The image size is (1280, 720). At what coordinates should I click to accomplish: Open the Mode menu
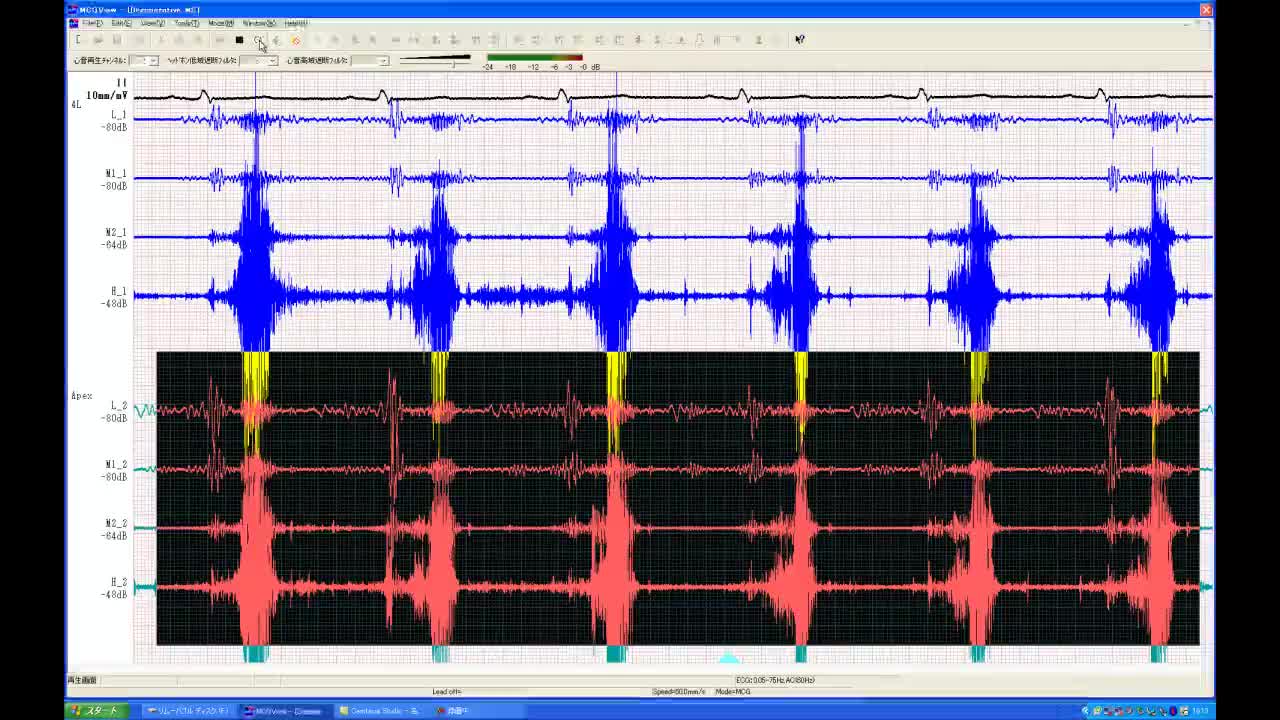[221, 23]
